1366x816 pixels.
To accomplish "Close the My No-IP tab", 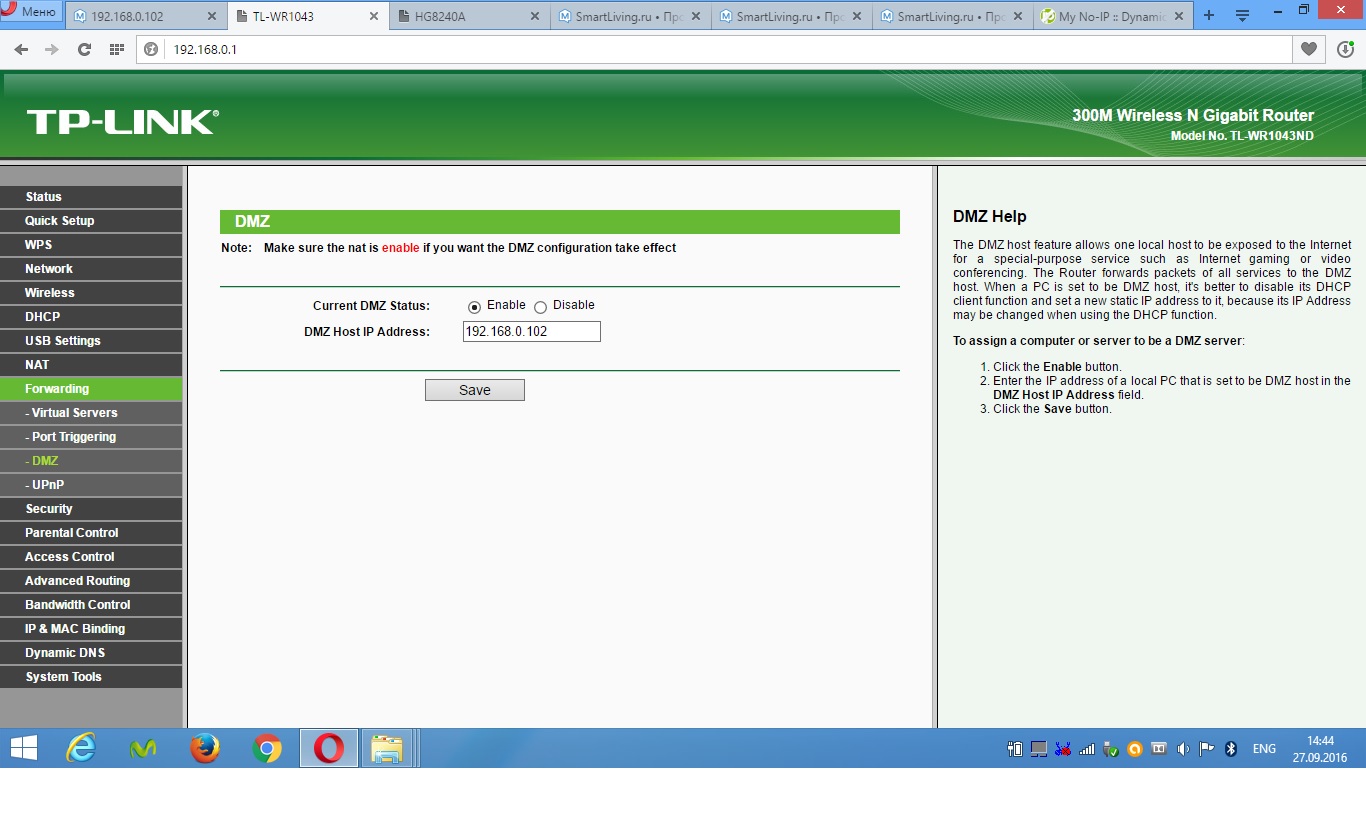I will coord(1178,16).
